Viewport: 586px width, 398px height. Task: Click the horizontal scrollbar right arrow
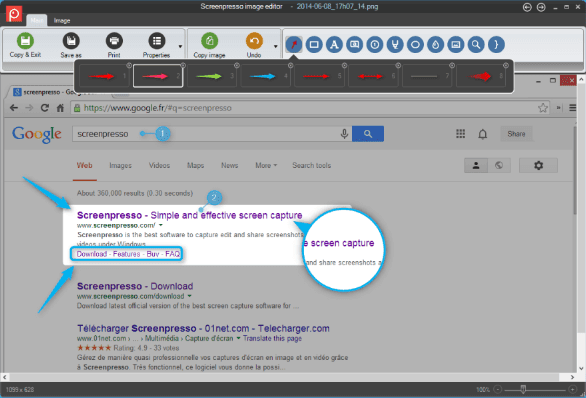(x=572, y=377)
